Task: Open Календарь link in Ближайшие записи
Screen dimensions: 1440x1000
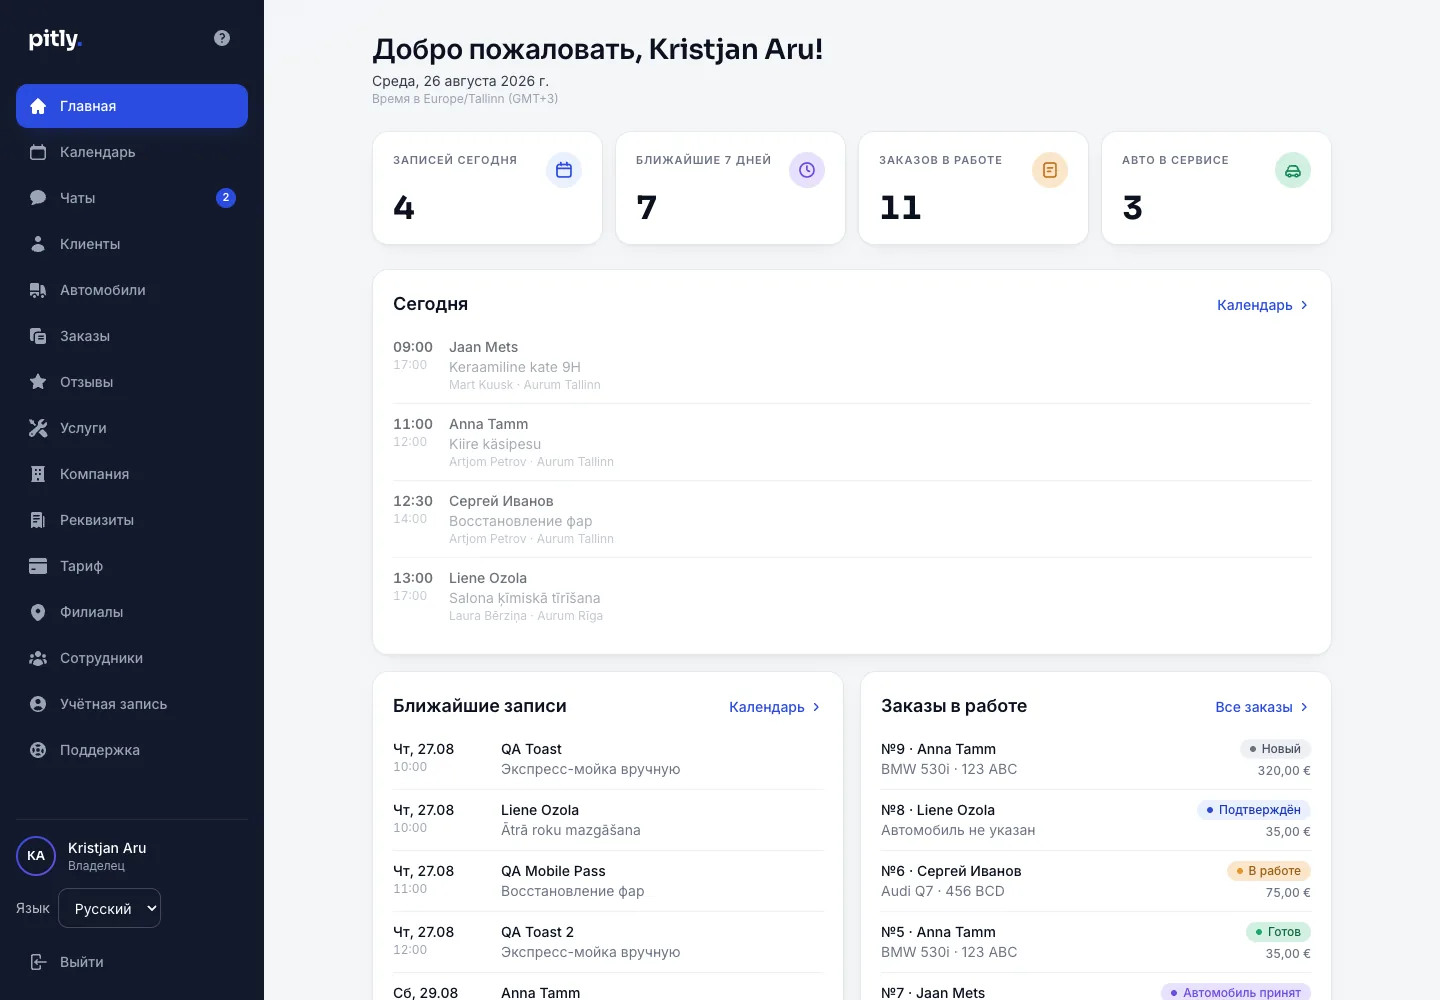Action: tap(775, 707)
